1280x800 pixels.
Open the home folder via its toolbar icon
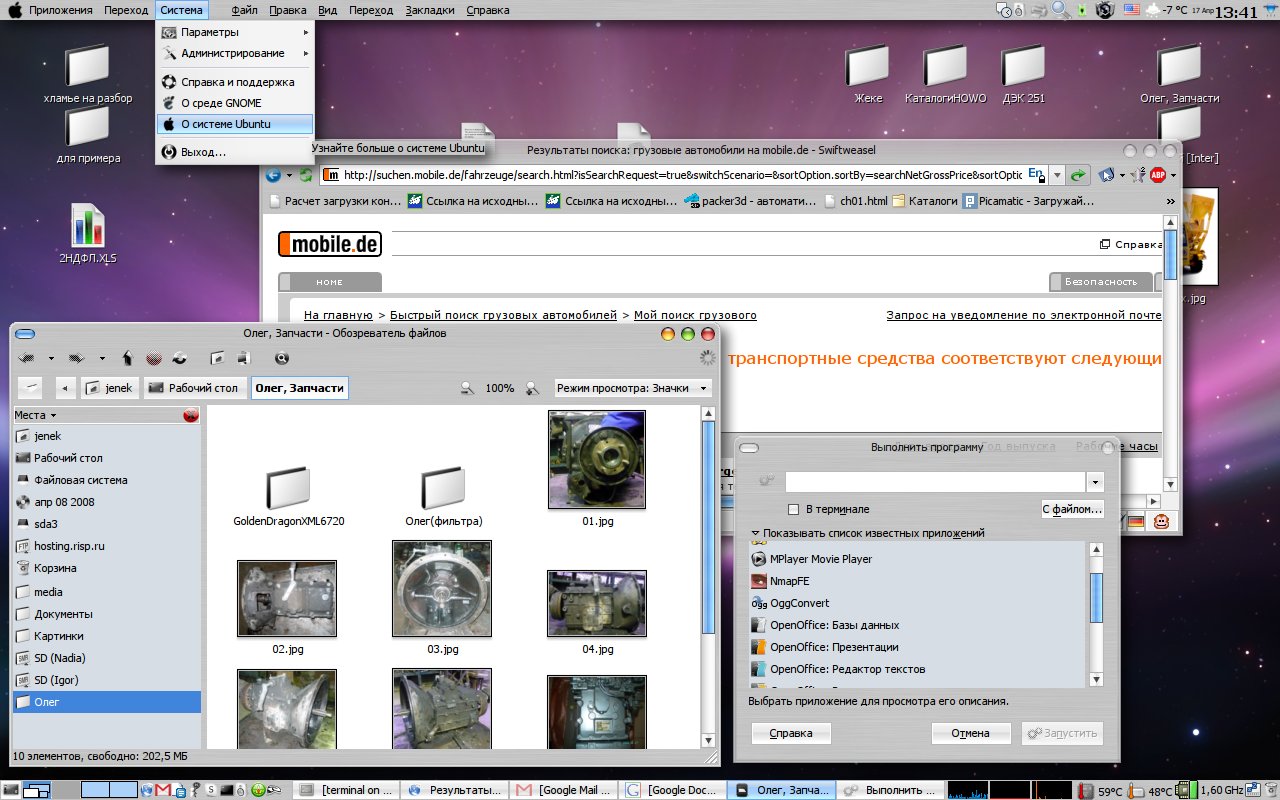pyautogui.click(x=217, y=357)
